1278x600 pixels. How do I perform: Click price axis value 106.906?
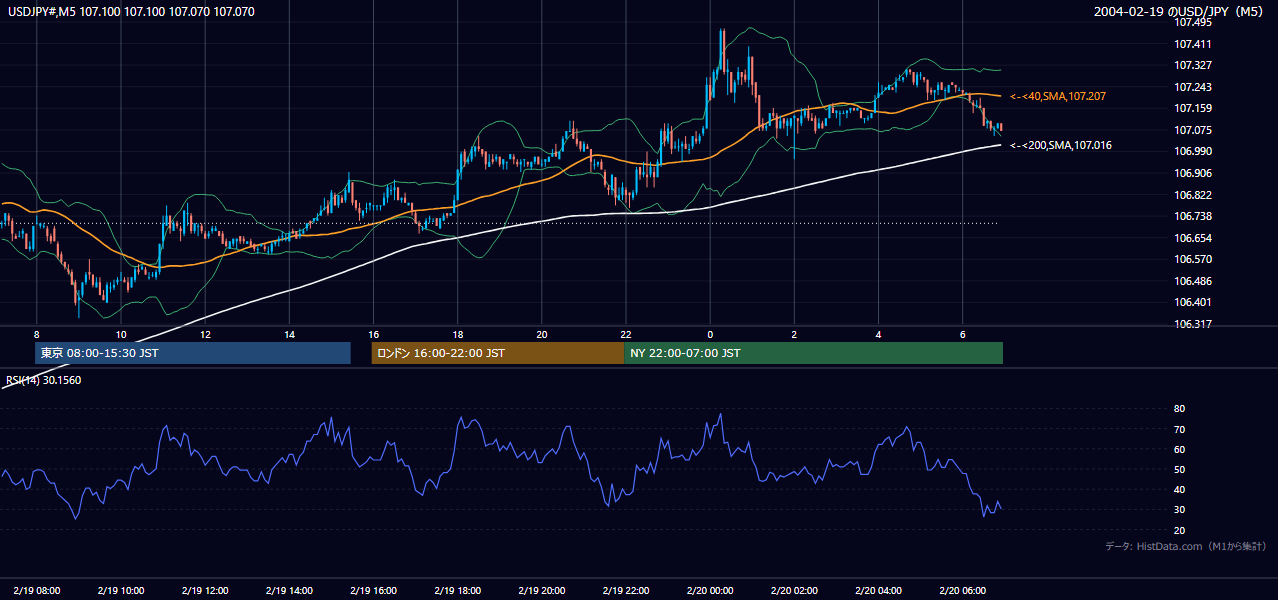click(1192, 173)
